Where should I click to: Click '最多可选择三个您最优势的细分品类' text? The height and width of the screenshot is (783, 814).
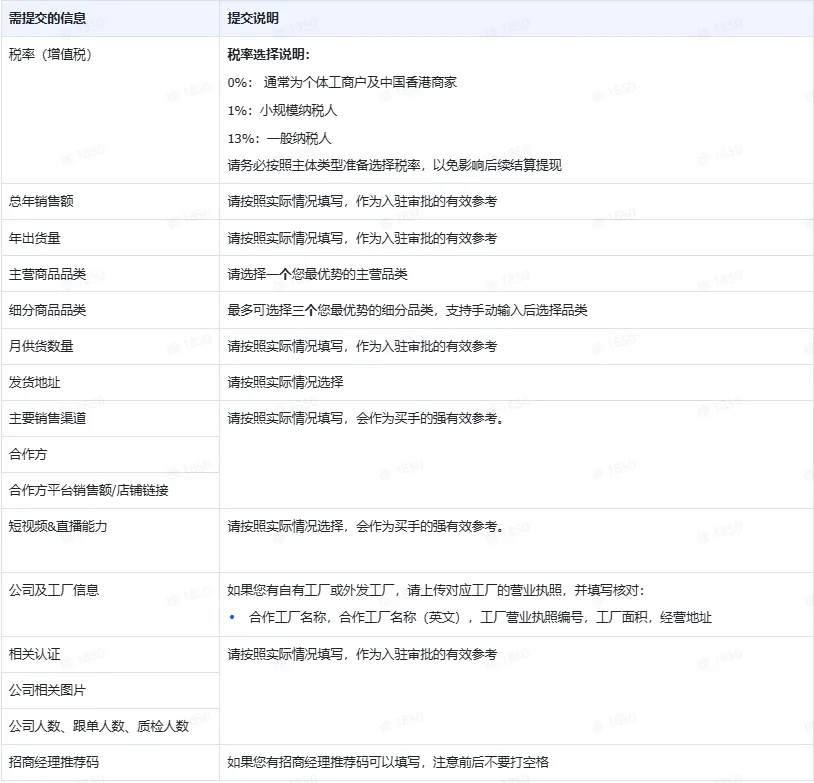click(x=330, y=310)
